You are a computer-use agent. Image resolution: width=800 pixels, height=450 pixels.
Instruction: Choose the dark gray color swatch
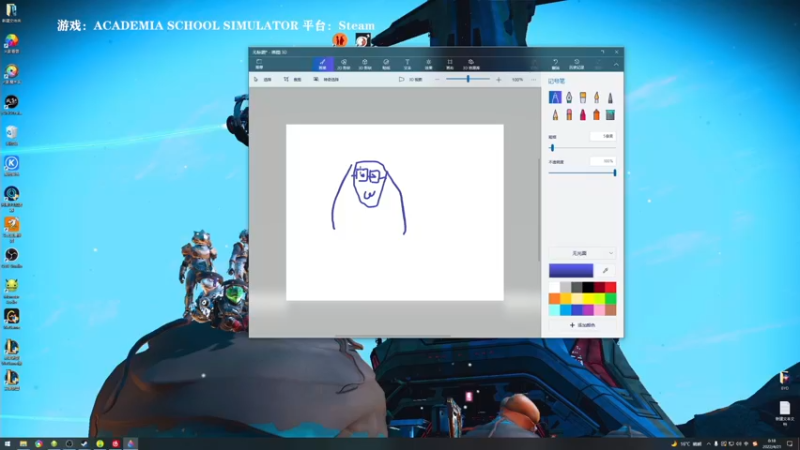click(x=577, y=287)
